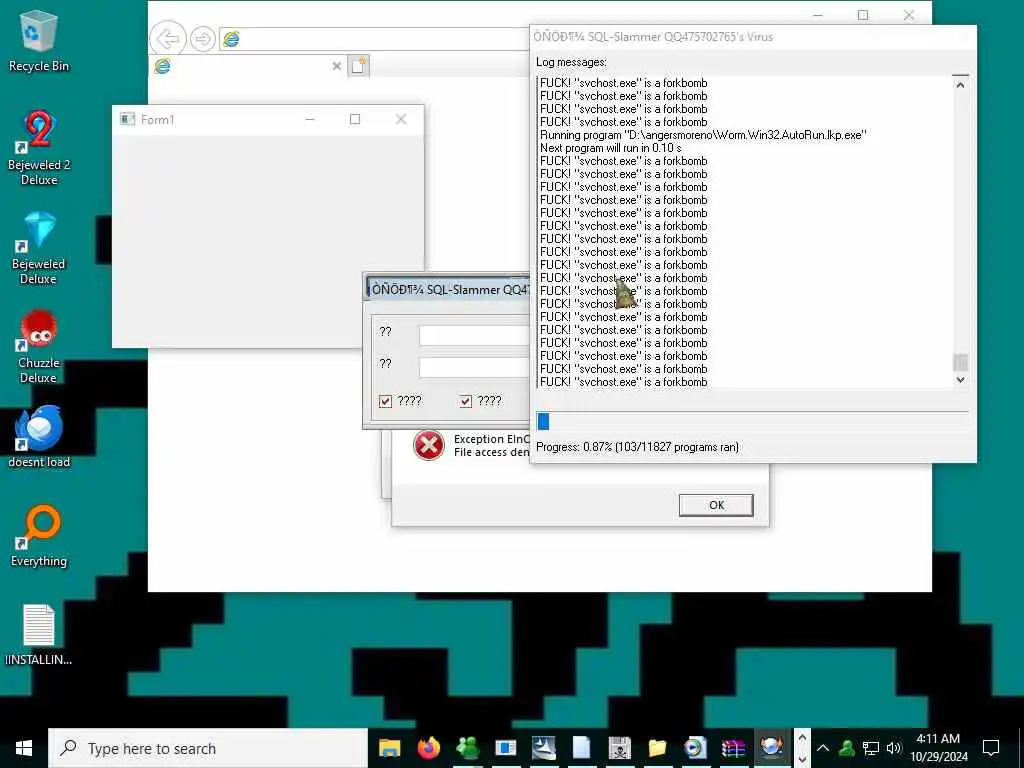Click the new tab button in Internet Explorer
The width and height of the screenshot is (1024, 768).
tap(359, 66)
